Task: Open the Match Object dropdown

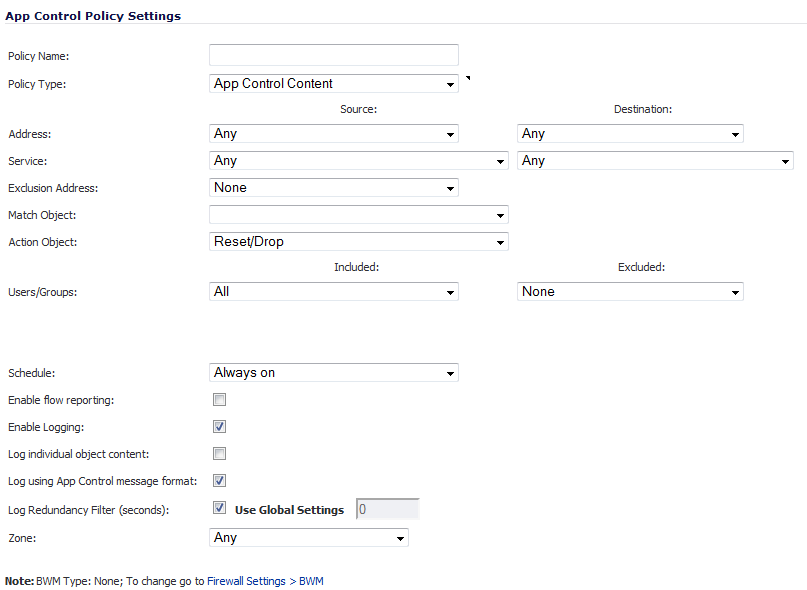Action: coord(359,215)
